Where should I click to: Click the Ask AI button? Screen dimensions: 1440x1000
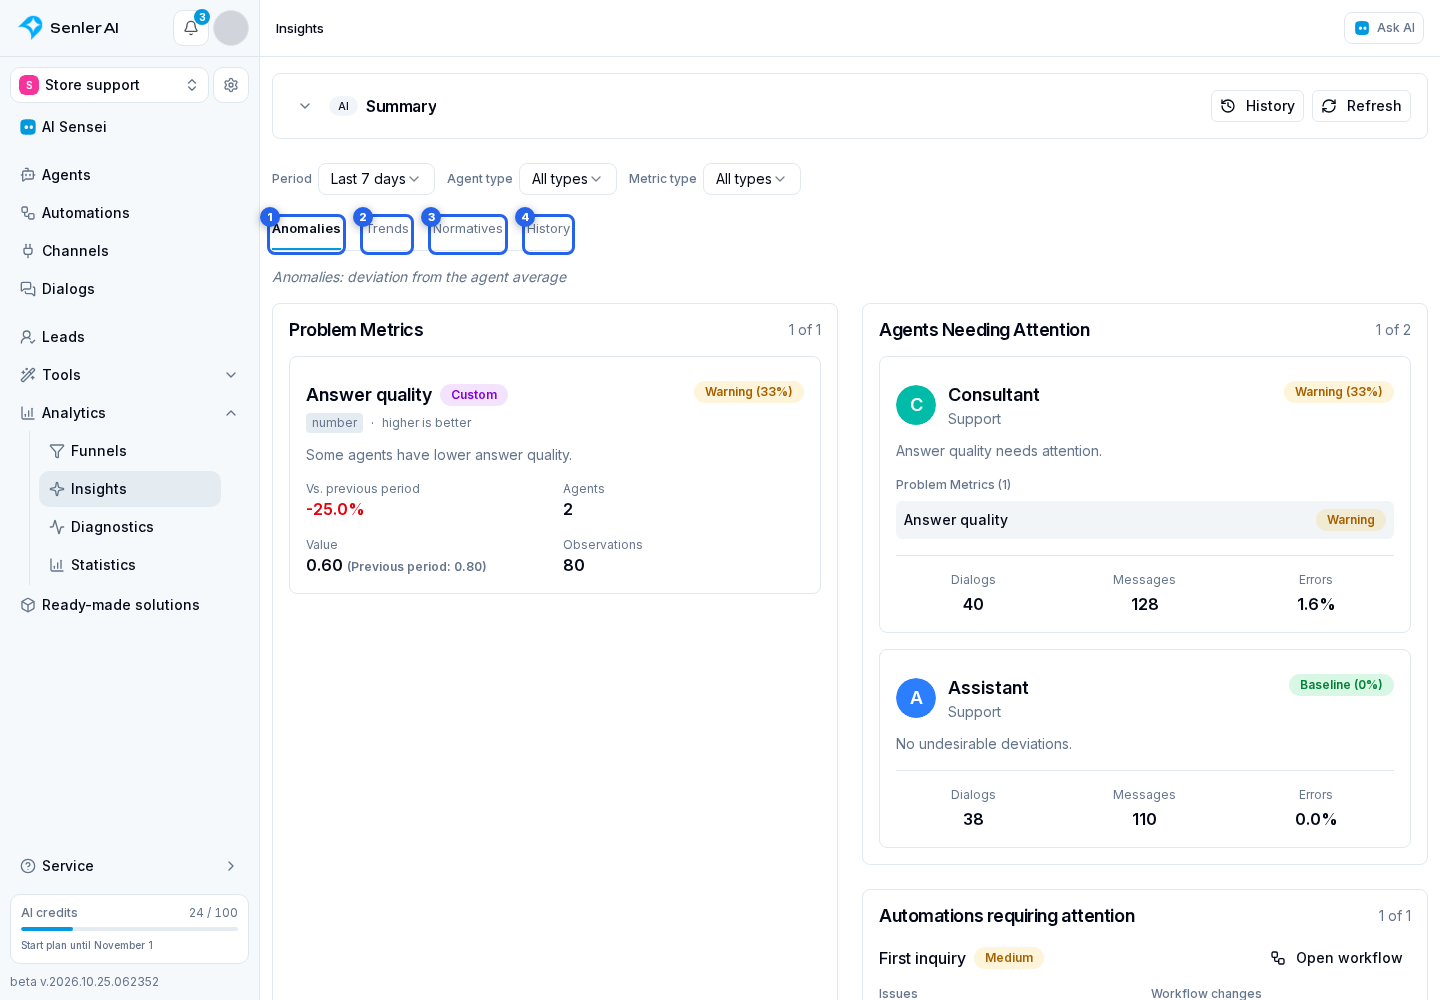pos(1384,28)
